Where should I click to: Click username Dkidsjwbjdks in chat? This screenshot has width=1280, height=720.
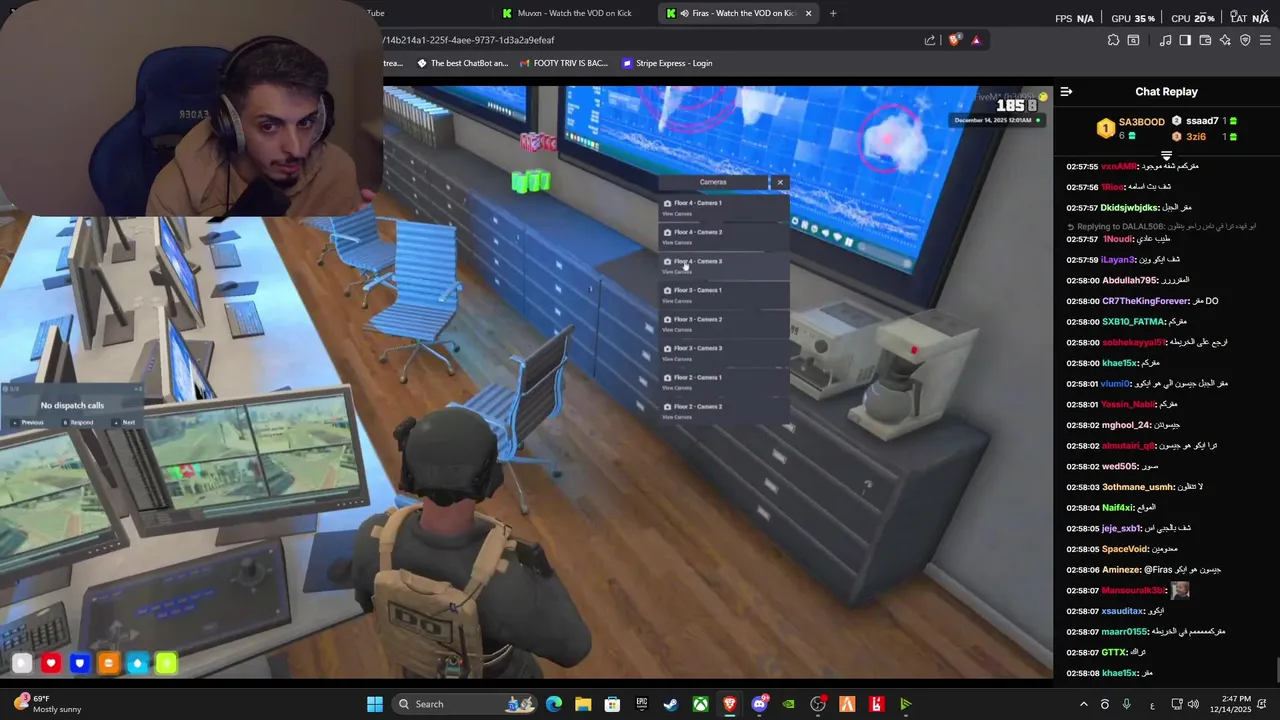click(1130, 207)
